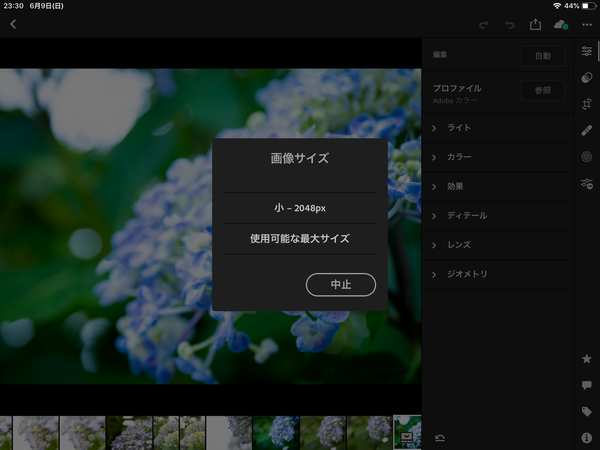The width and height of the screenshot is (600, 450).
Task: Open the previous settings sliders icon
Action: (x=587, y=184)
